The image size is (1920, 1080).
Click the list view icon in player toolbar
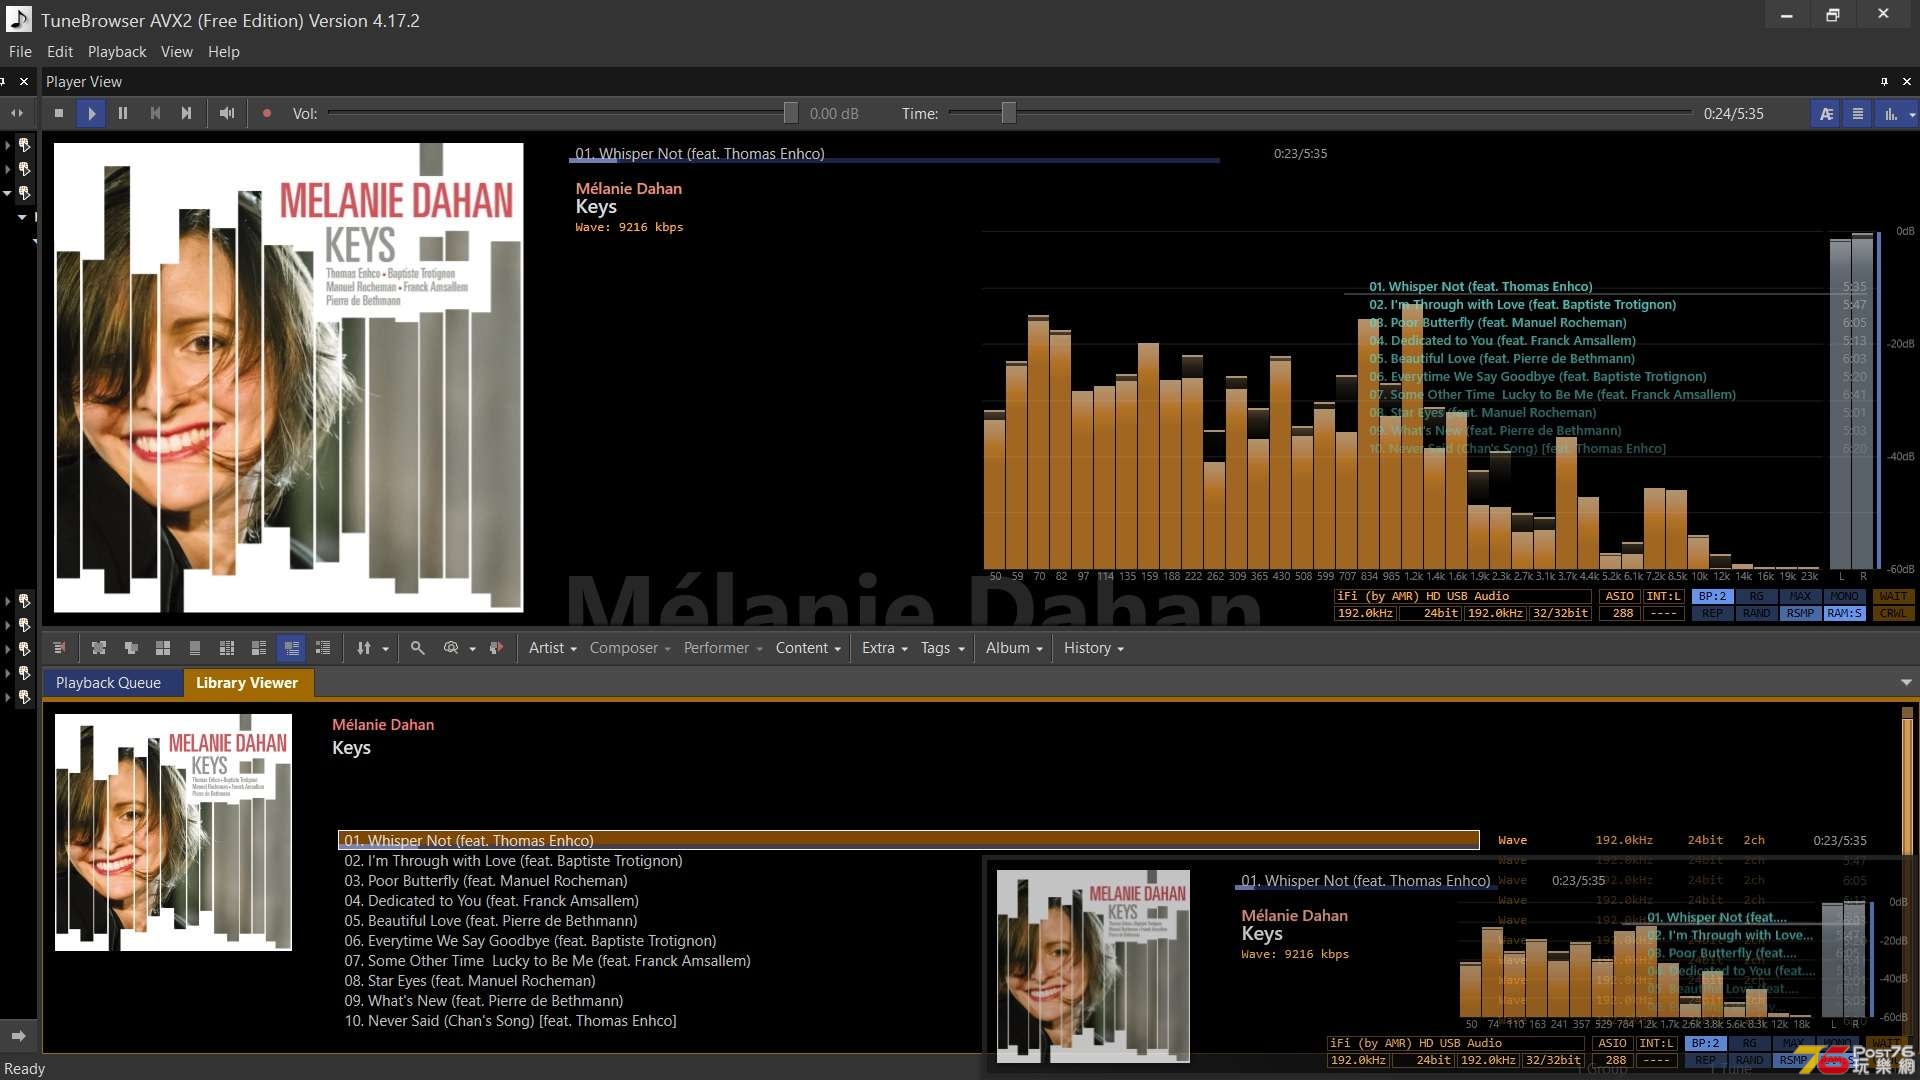click(1858, 114)
